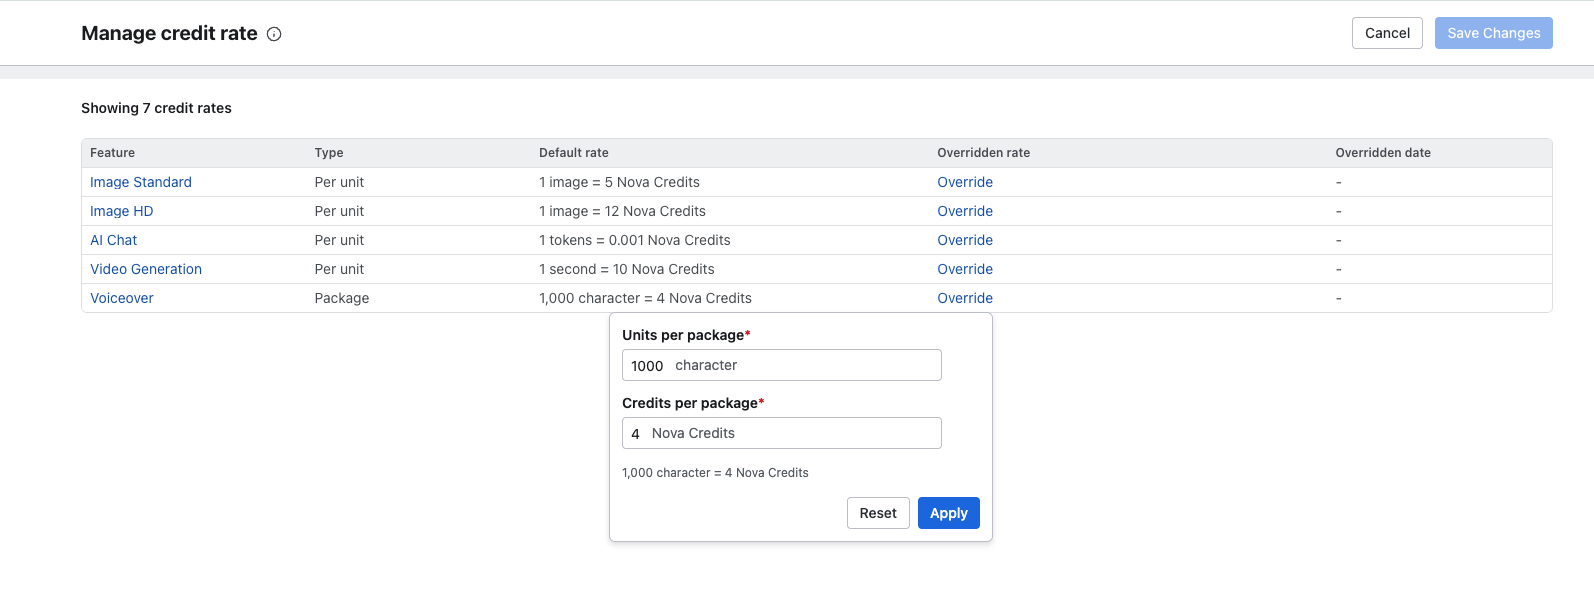The height and width of the screenshot is (601, 1594).
Task: Apply the package rate override
Action: tap(949, 513)
